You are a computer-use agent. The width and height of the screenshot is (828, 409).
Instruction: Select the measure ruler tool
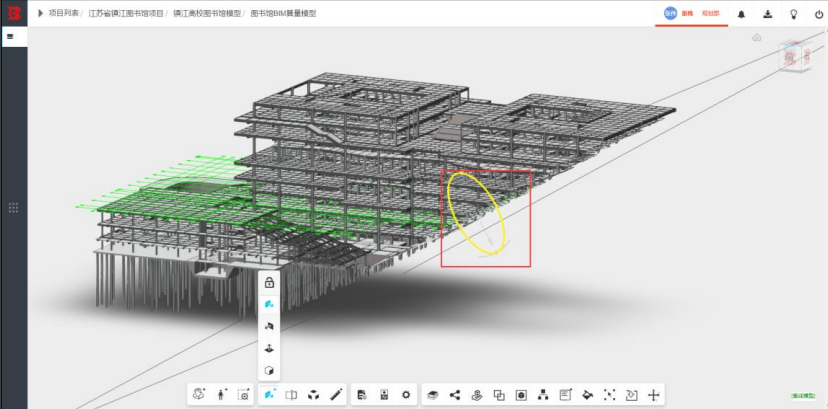[336, 394]
